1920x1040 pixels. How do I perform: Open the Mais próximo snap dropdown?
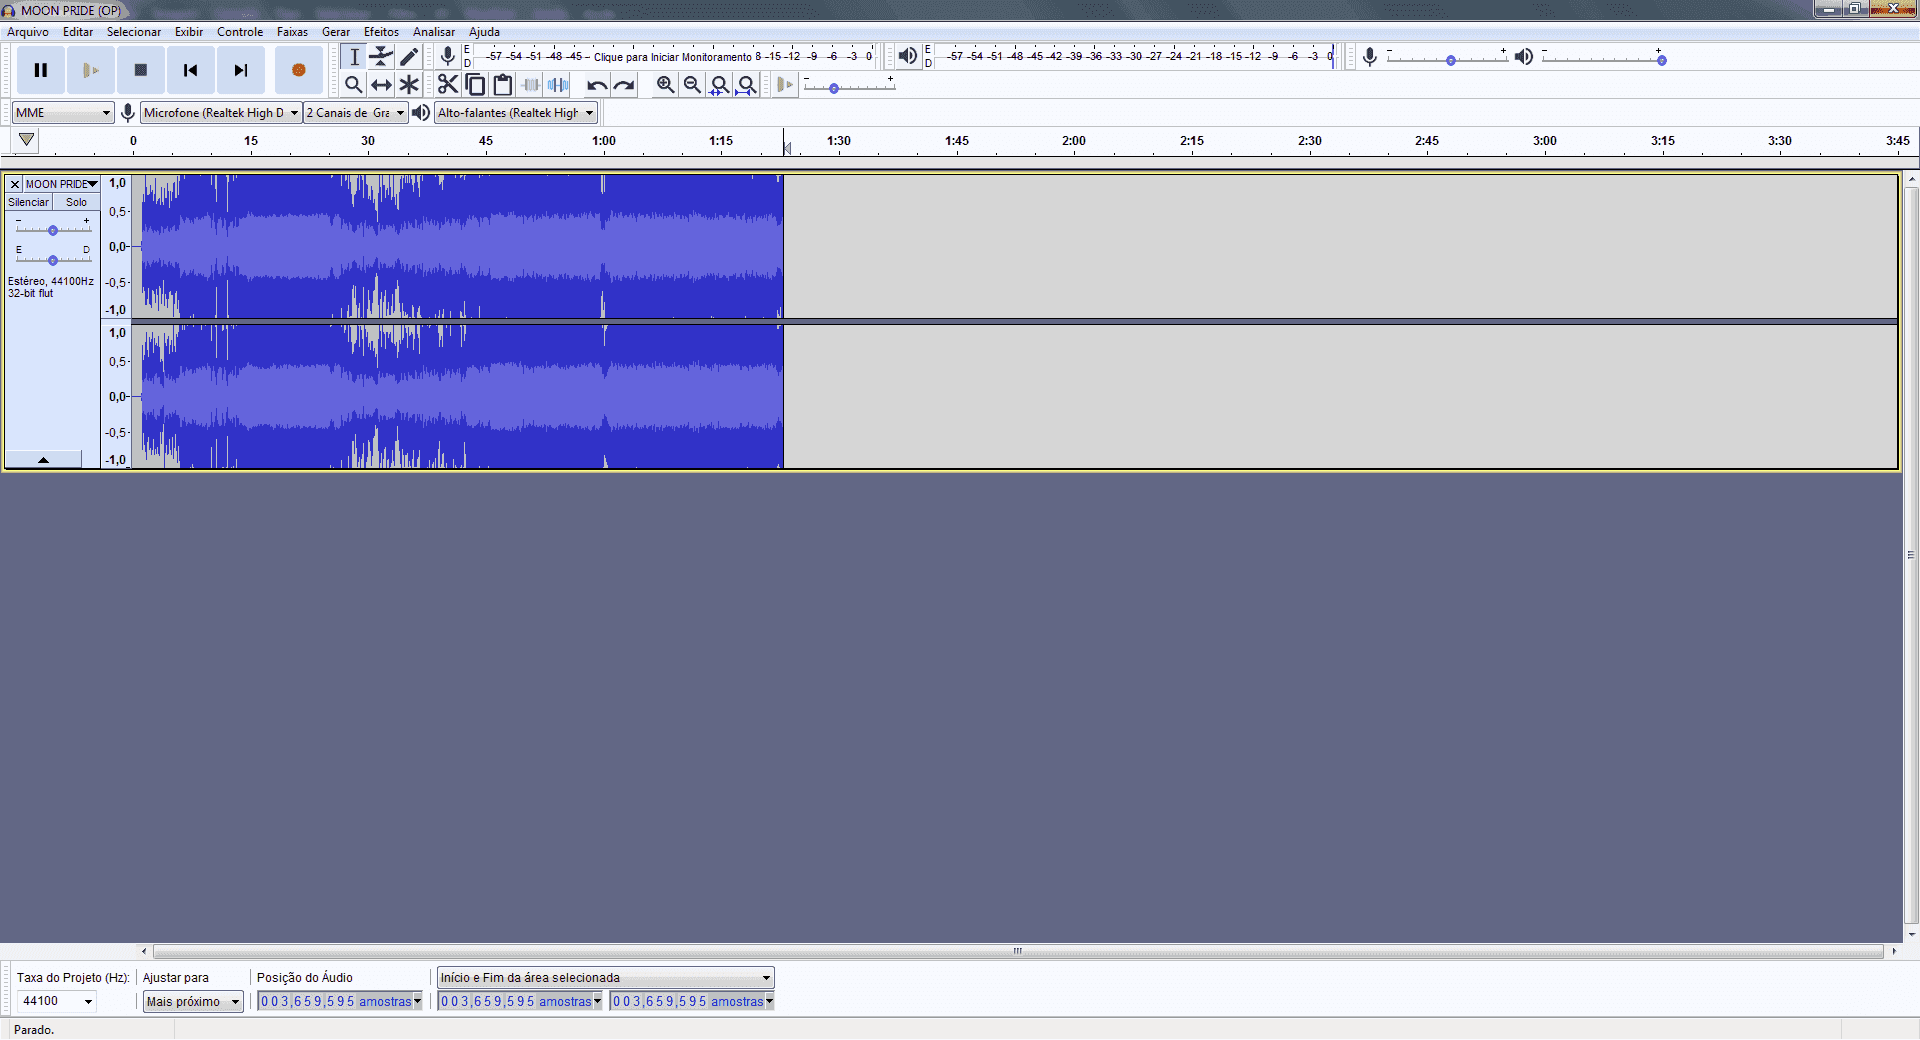click(x=193, y=1001)
